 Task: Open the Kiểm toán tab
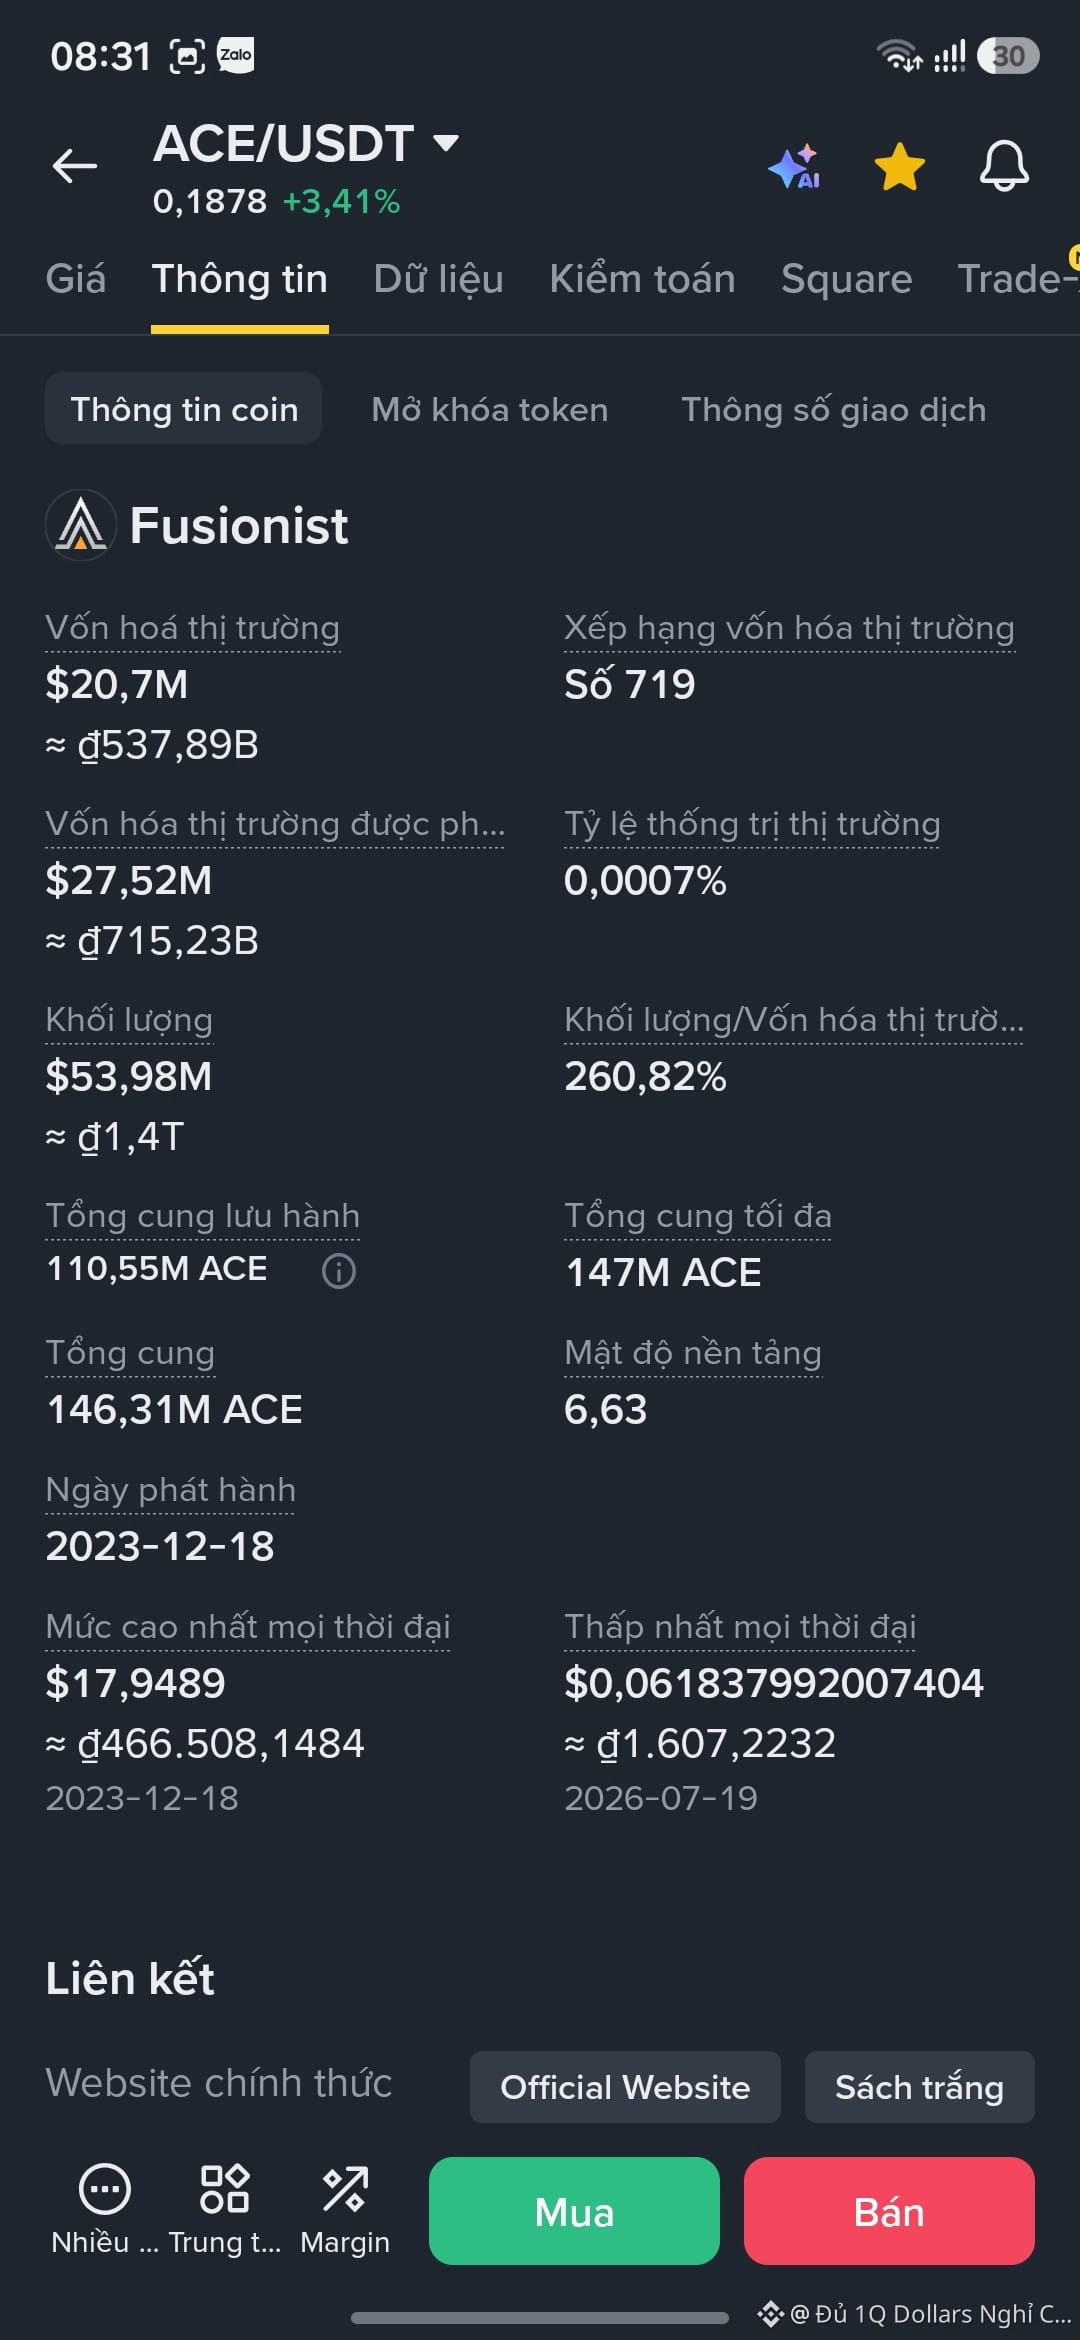pyautogui.click(x=642, y=279)
